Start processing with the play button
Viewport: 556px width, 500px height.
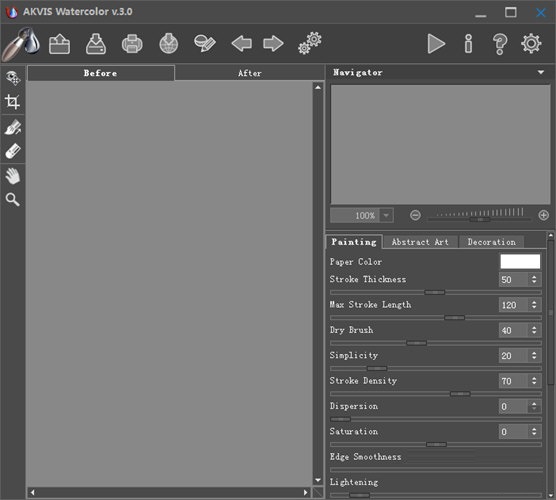click(x=436, y=44)
